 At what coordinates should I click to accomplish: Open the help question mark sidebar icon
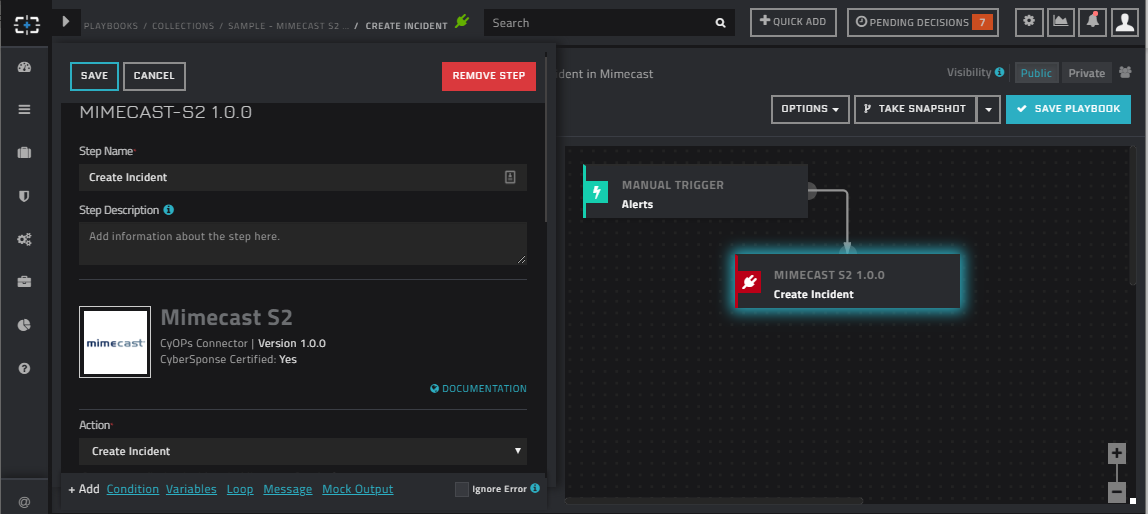point(25,368)
